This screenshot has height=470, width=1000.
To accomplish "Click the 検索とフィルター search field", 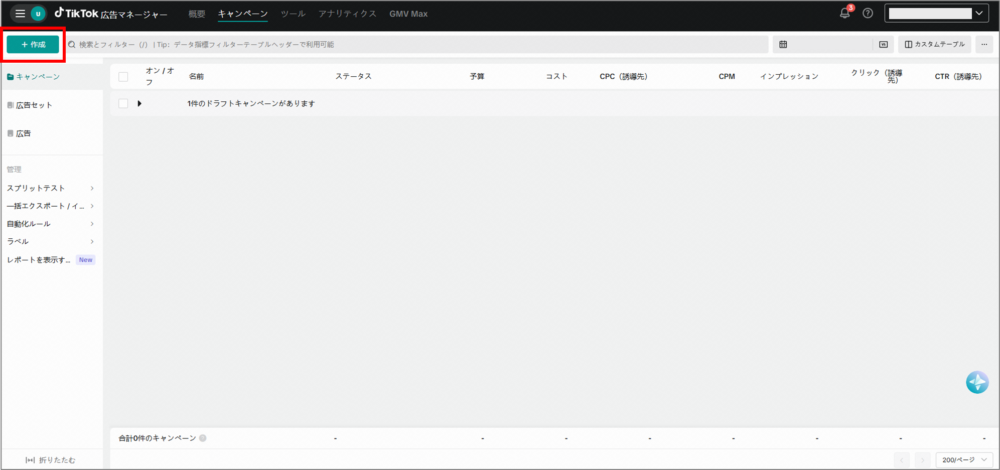I will coord(400,45).
